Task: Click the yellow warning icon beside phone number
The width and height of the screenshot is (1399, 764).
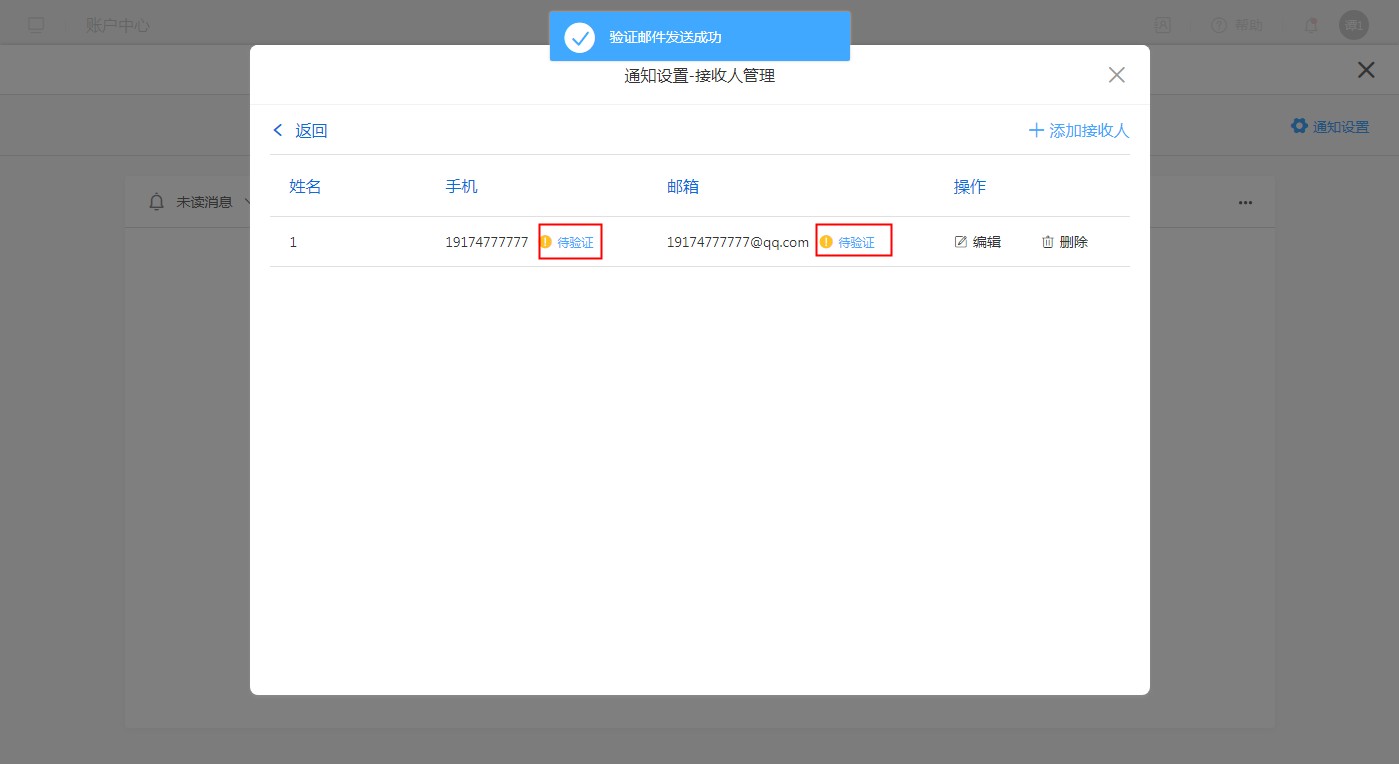Action: 546,242
